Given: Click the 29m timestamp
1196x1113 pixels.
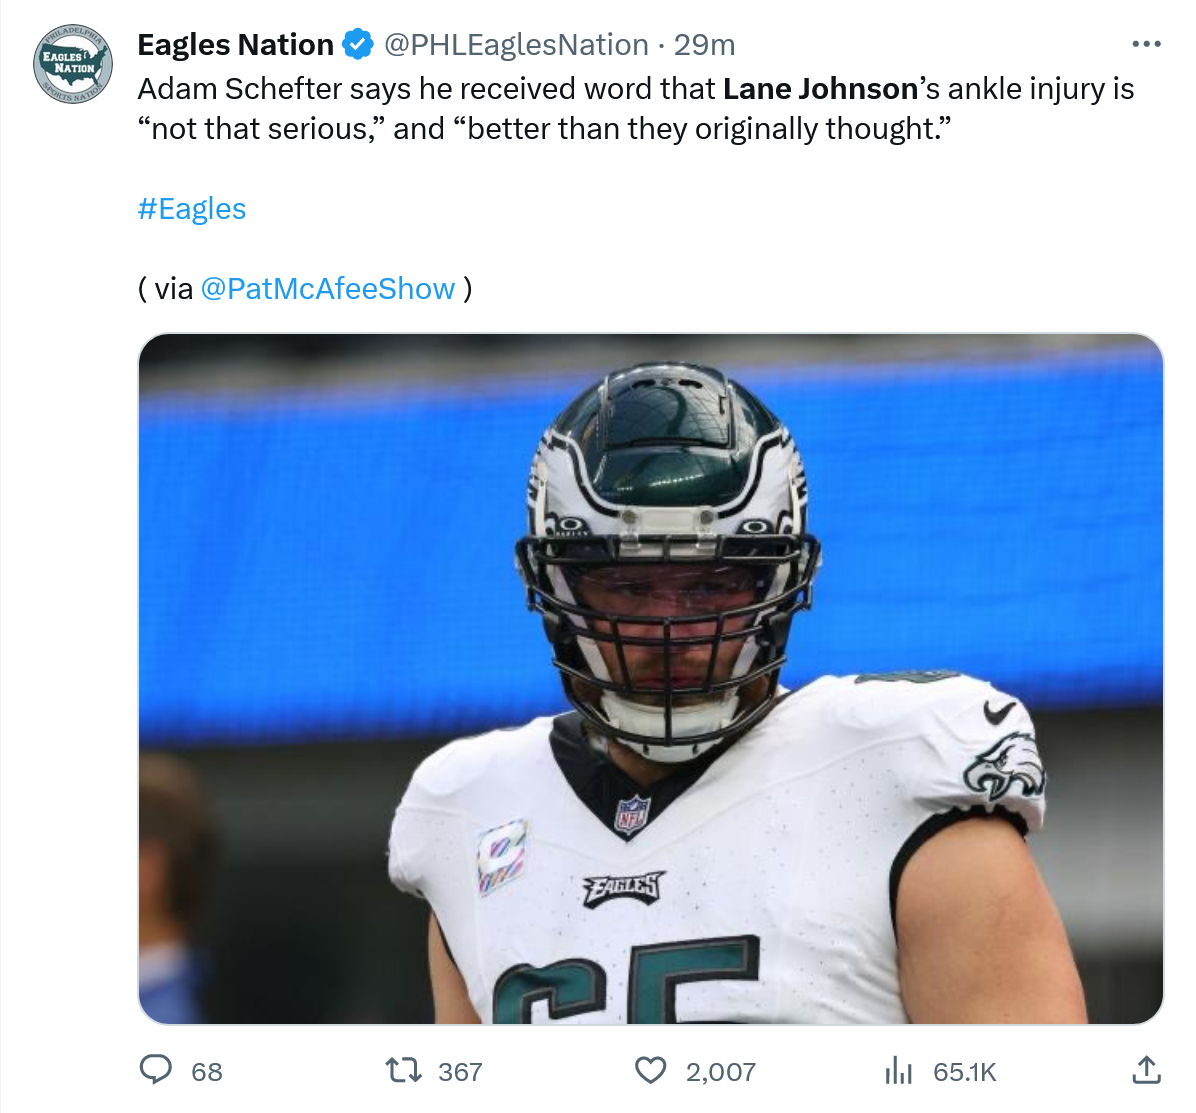Looking at the screenshot, I should tap(705, 45).
